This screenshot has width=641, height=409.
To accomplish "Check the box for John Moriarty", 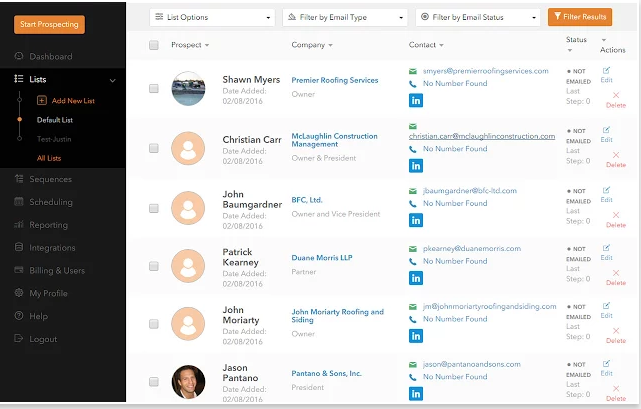I will click(154, 324).
